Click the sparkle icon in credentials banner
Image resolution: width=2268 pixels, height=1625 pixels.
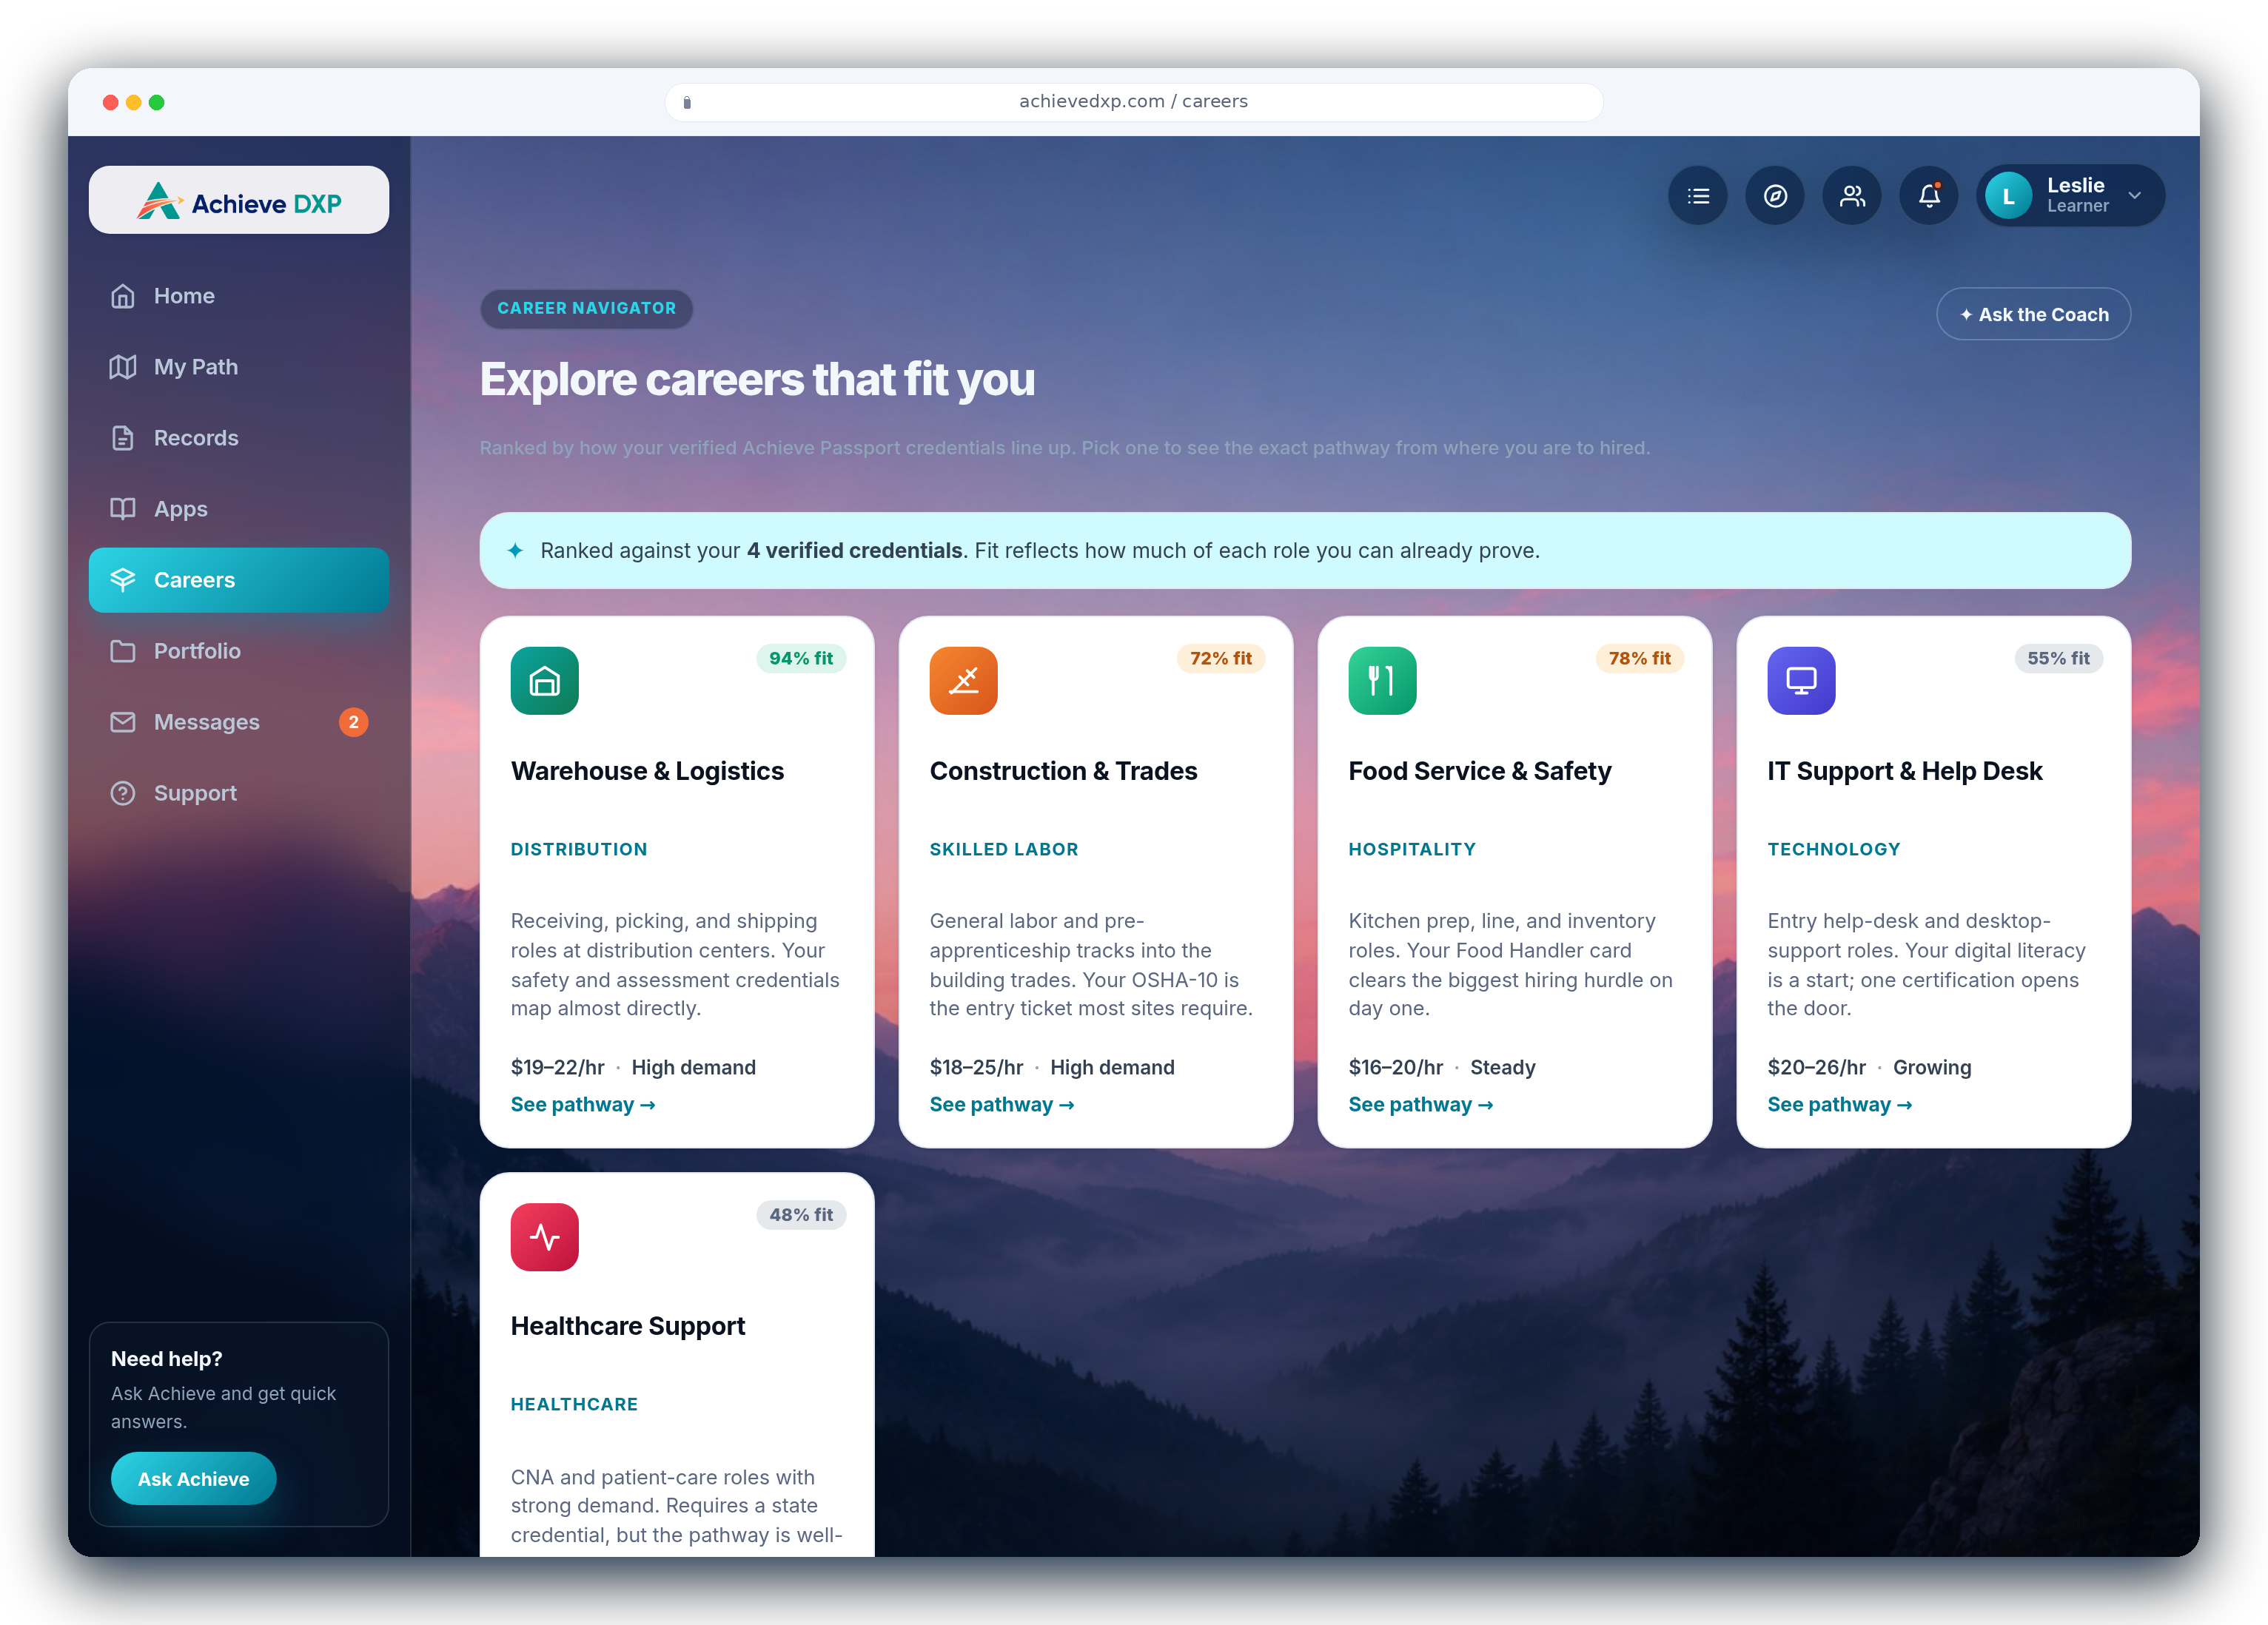click(x=515, y=550)
